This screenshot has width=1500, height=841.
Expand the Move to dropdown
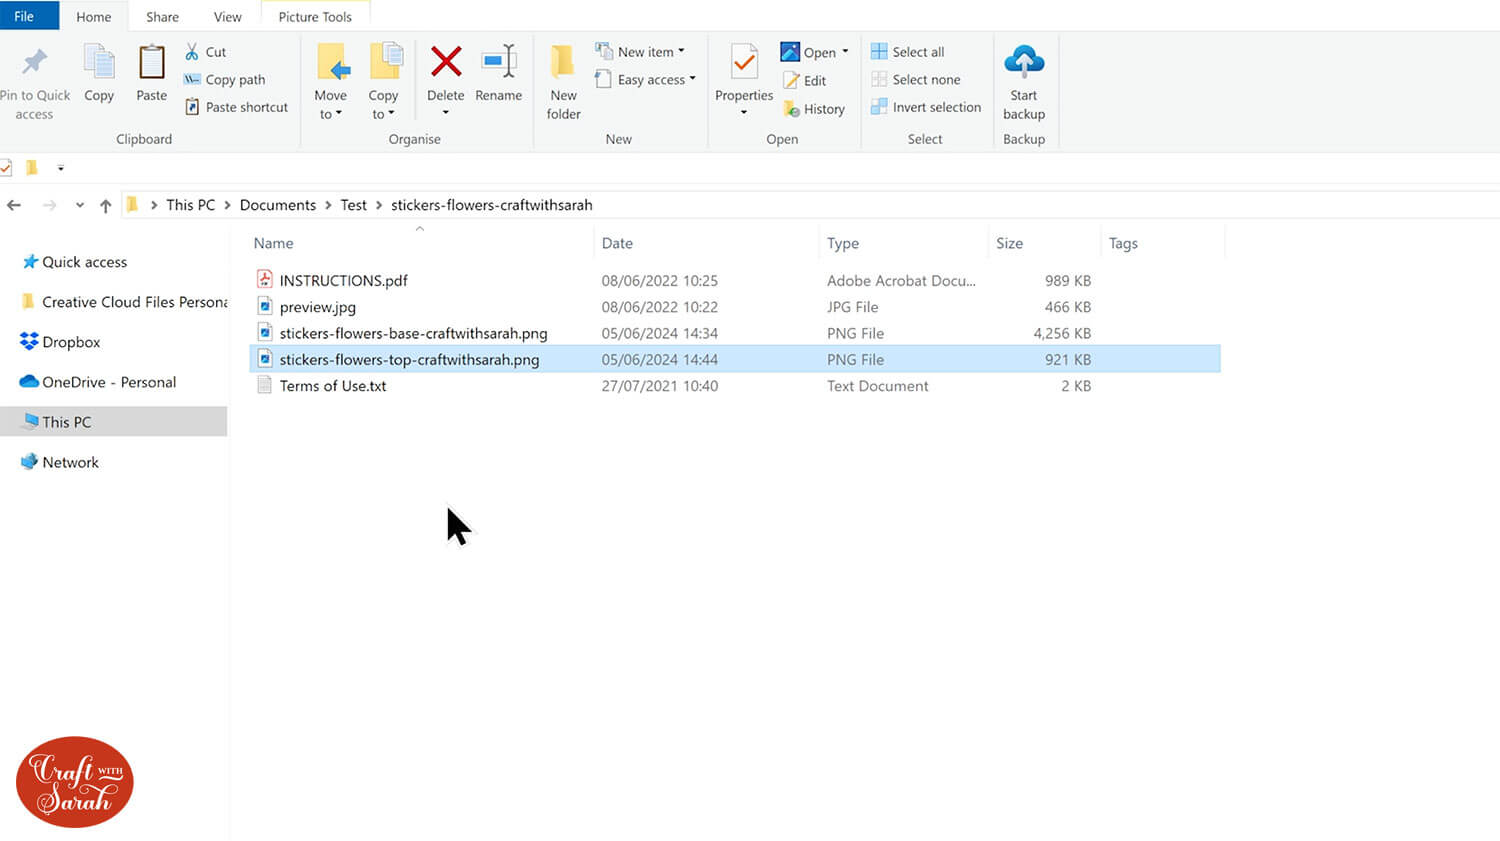(330, 114)
